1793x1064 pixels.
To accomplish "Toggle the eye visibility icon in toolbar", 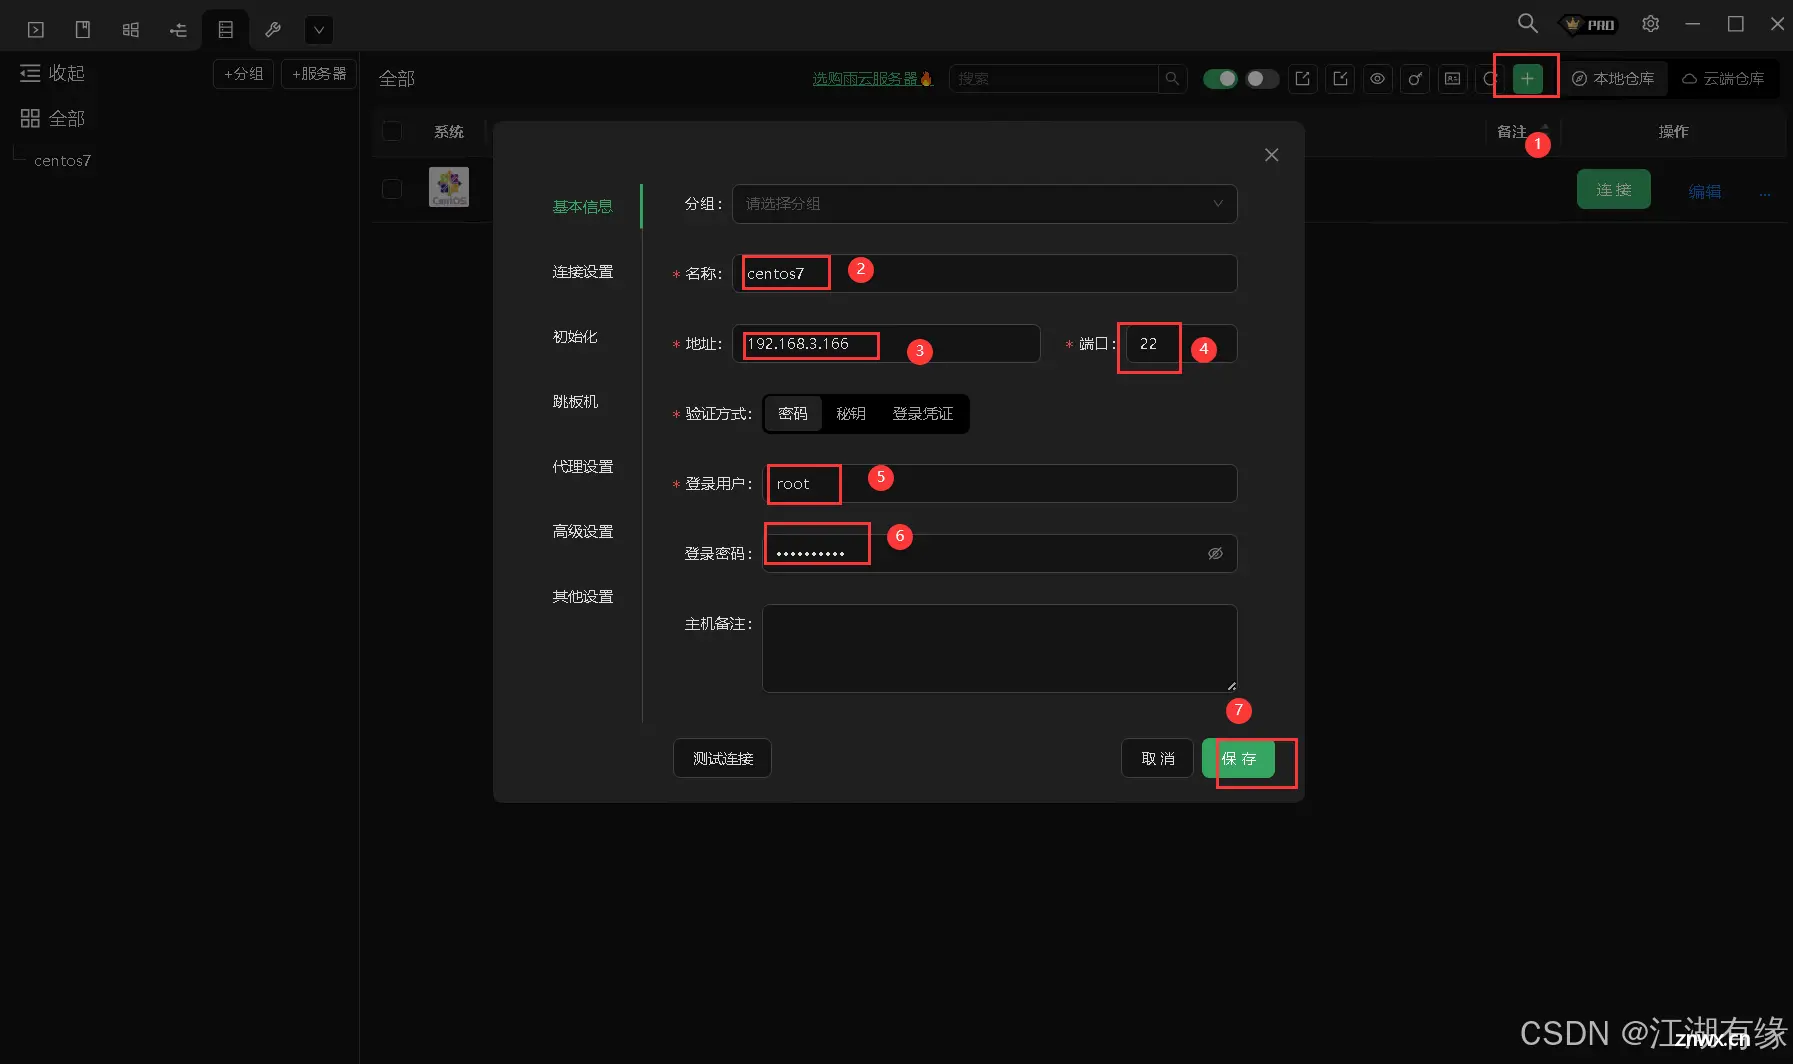I will pos(1377,78).
